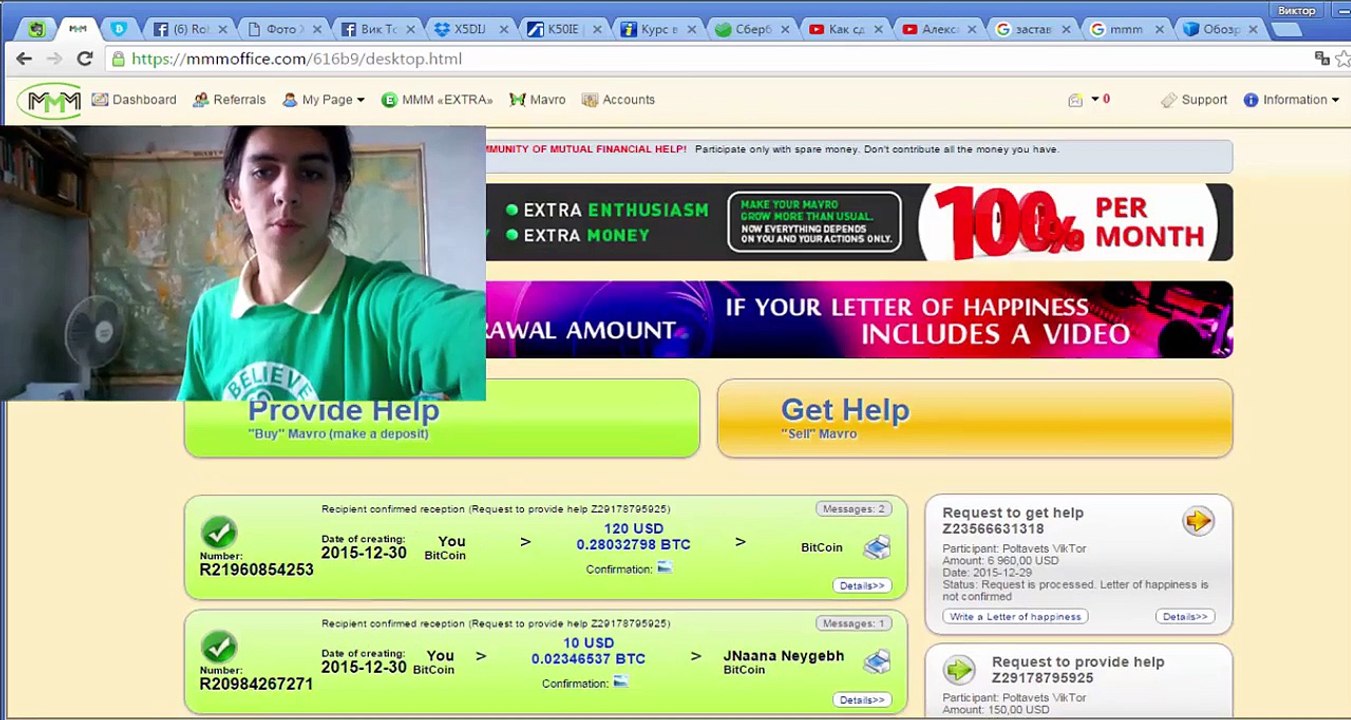Click the Letter of Happiness video banner
1351x720 pixels.
859,319
